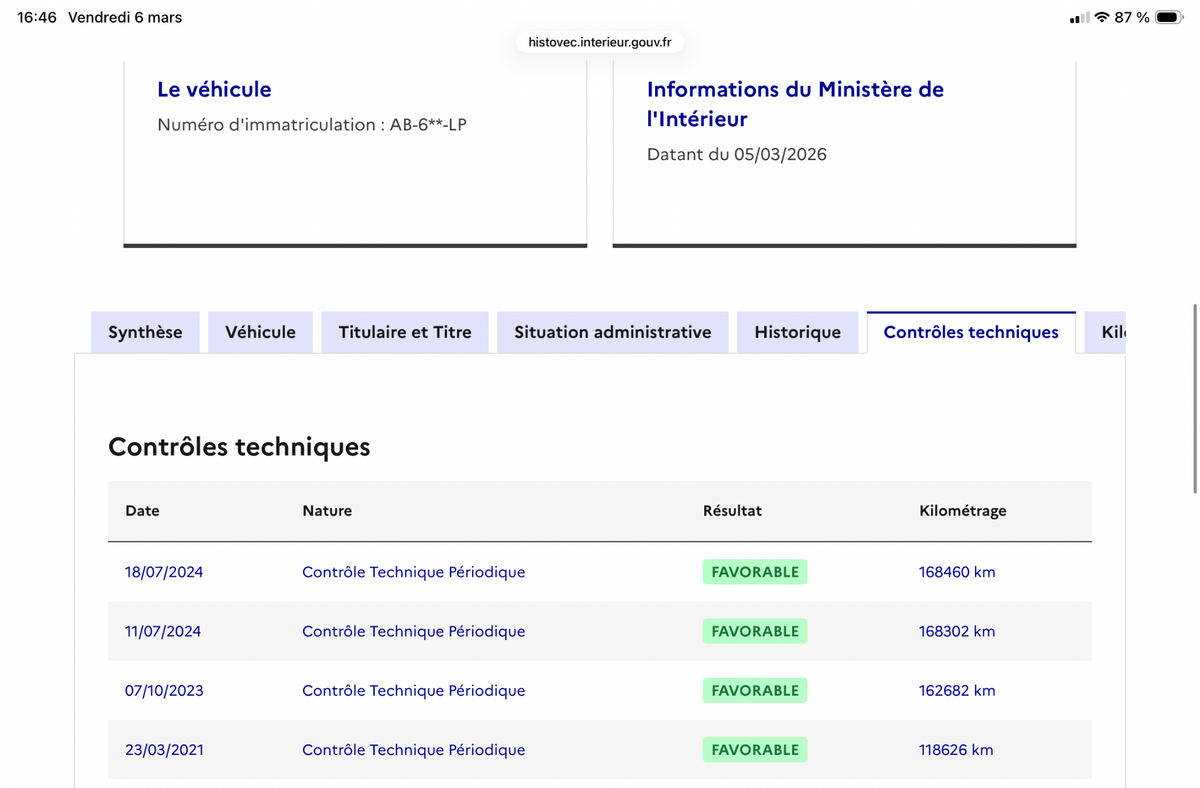This screenshot has width=1200, height=788.
Task: Click the Kilométrage column header
Action: coord(963,510)
